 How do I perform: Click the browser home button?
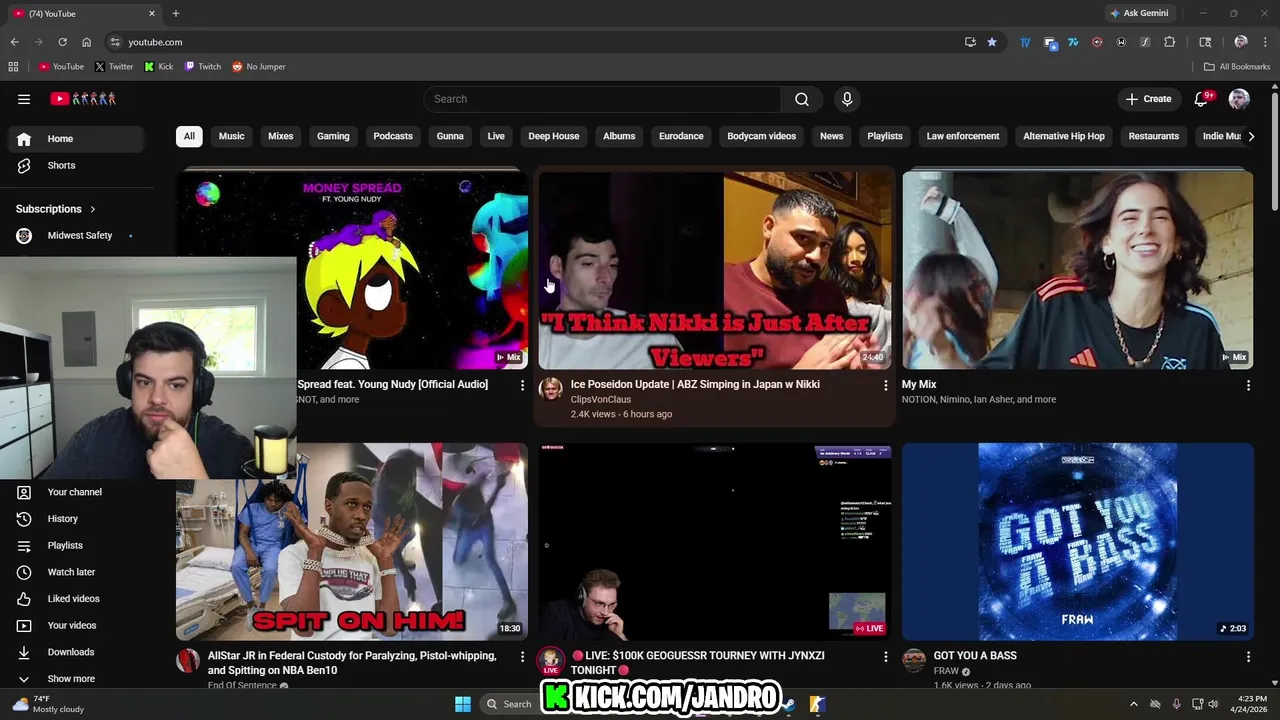[86, 42]
